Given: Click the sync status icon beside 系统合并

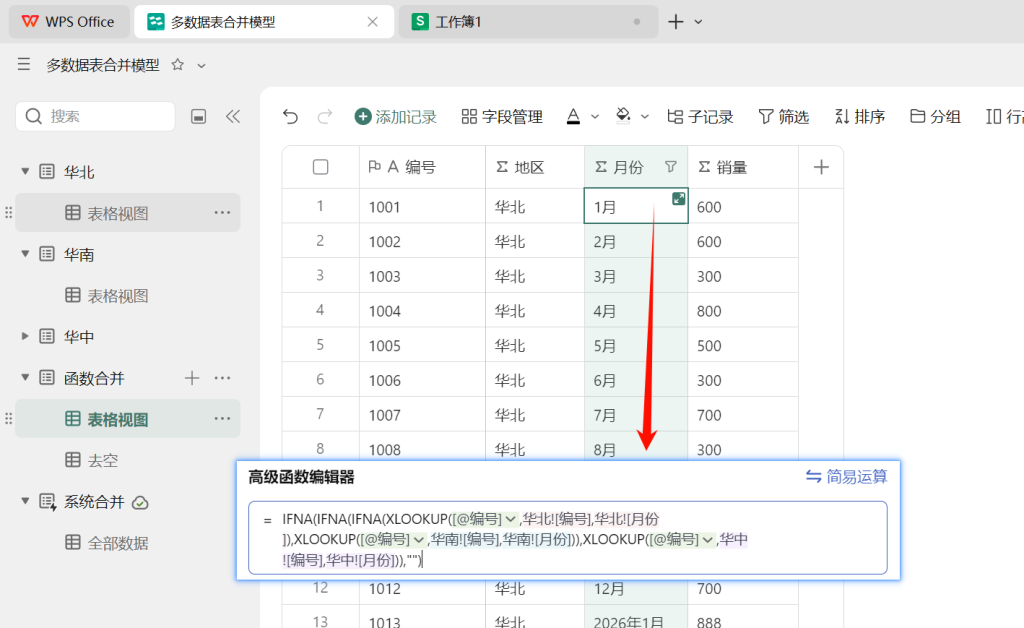Looking at the screenshot, I should pyautogui.click(x=140, y=502).
